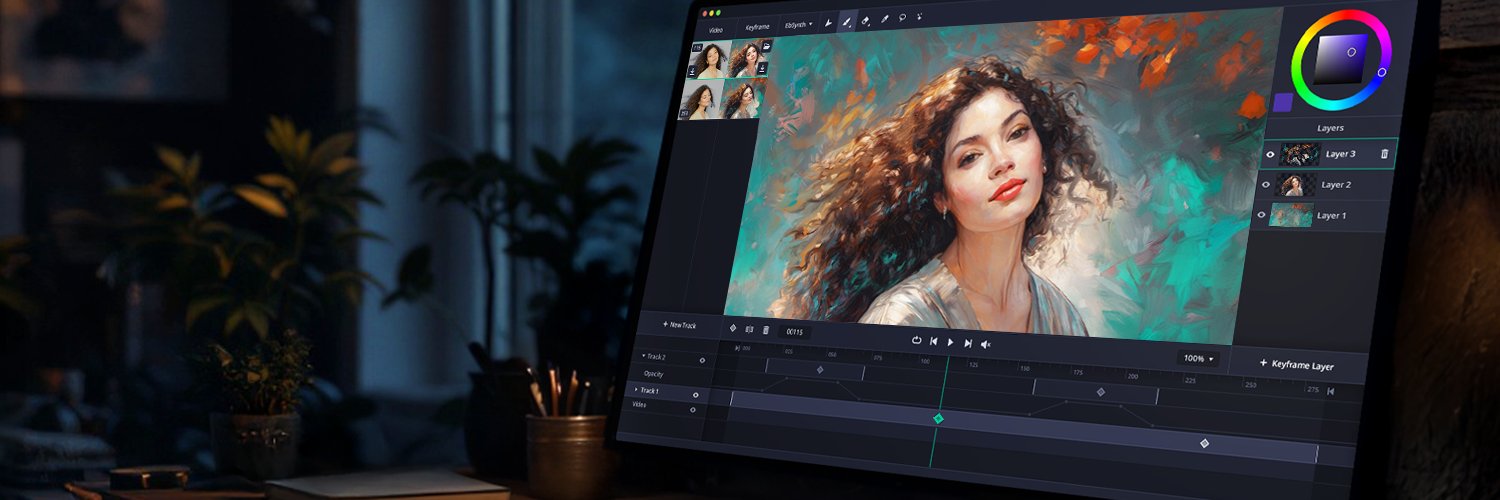Toggle loop playback

(916, 340)
